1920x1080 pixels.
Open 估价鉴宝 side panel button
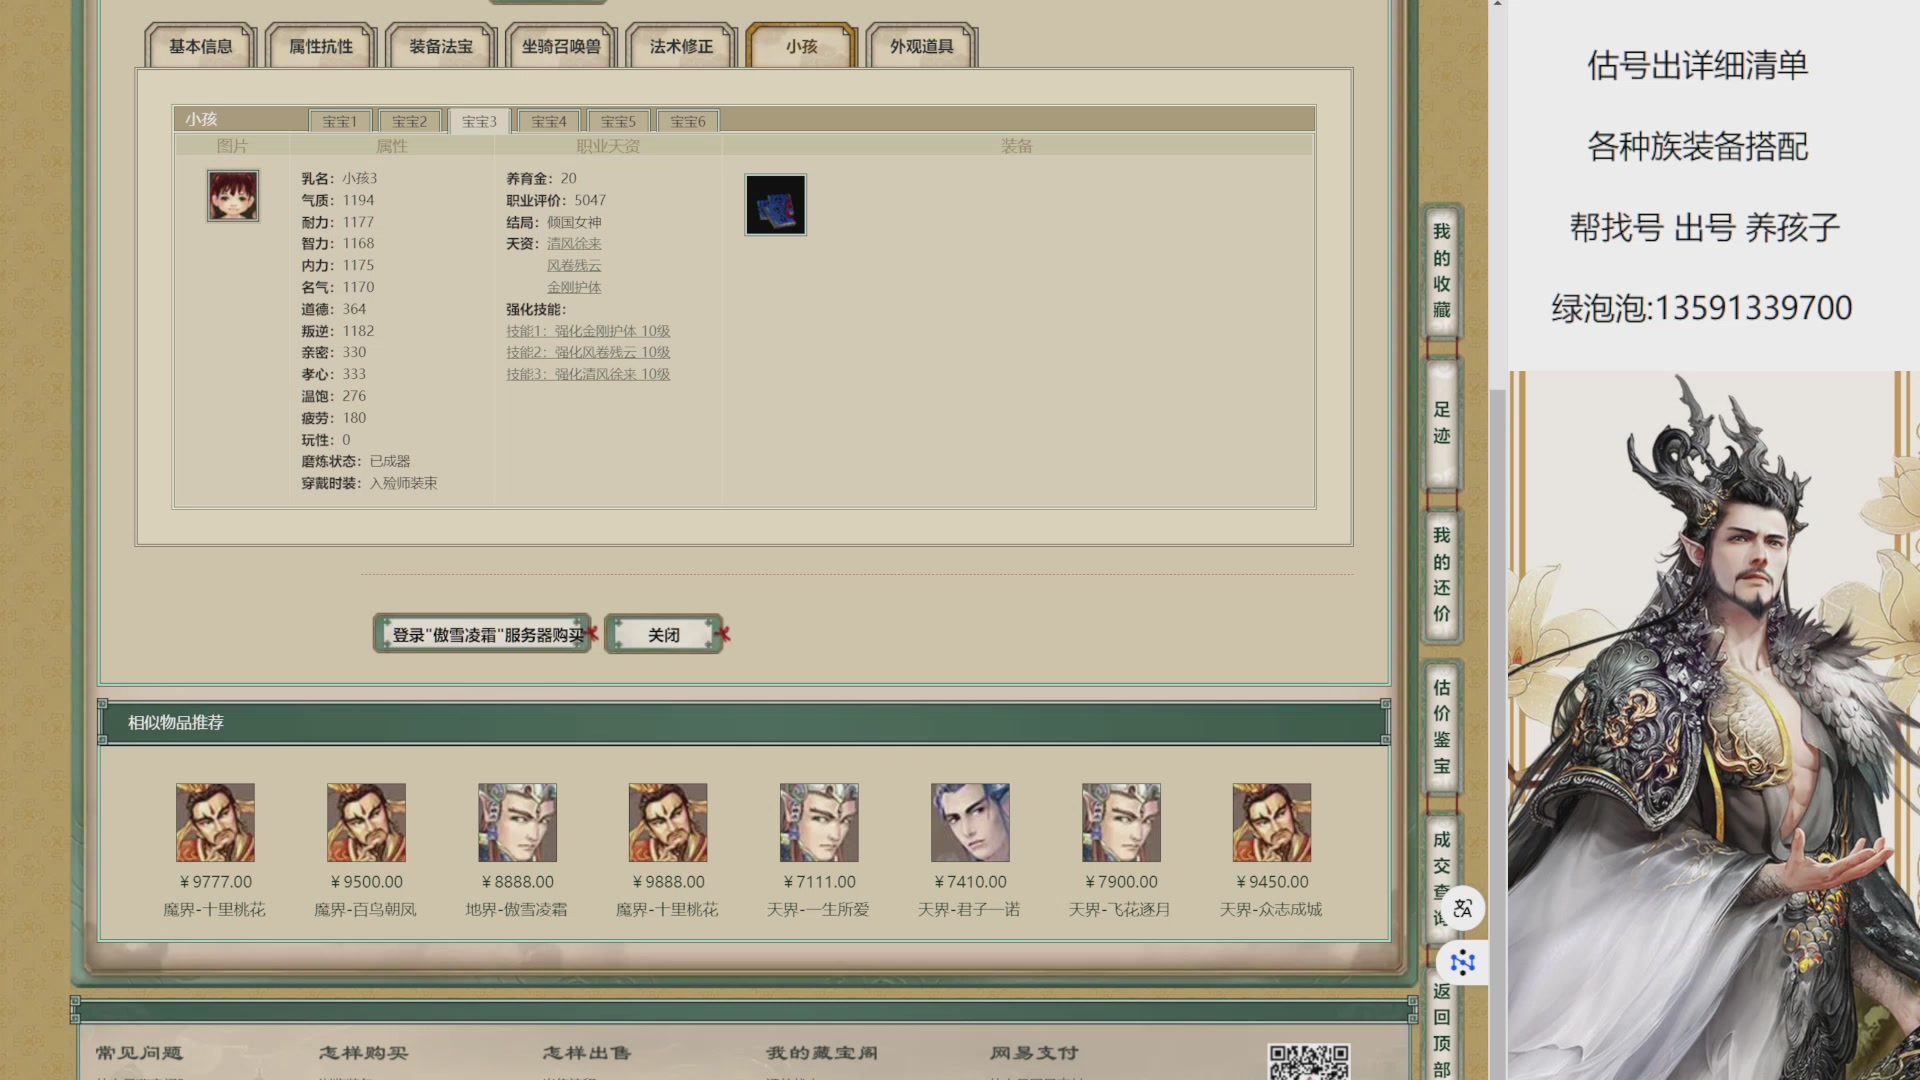pos(1441,726)
